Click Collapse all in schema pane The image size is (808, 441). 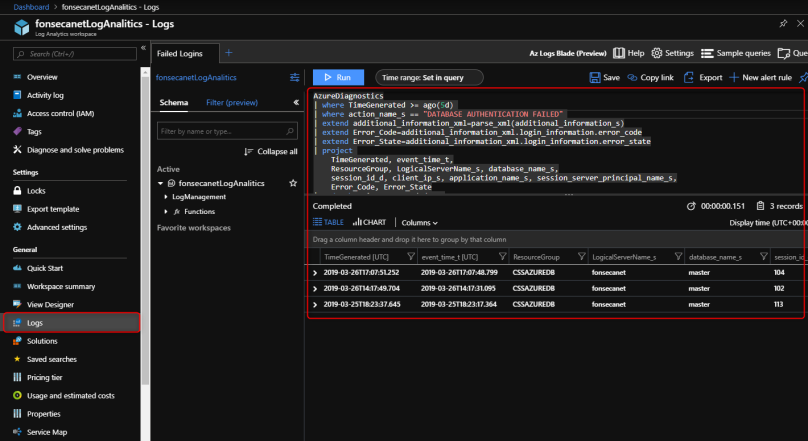(271, 151)
